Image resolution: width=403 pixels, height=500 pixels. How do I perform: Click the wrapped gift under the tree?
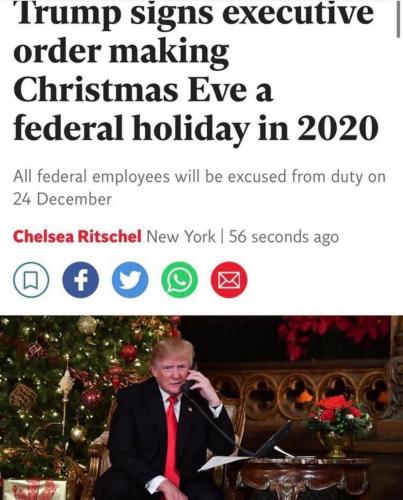tap(35, 489)
